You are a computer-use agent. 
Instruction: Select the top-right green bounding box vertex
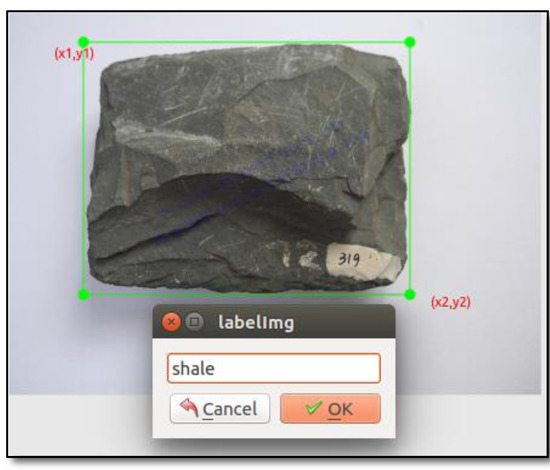coord(410,42)
